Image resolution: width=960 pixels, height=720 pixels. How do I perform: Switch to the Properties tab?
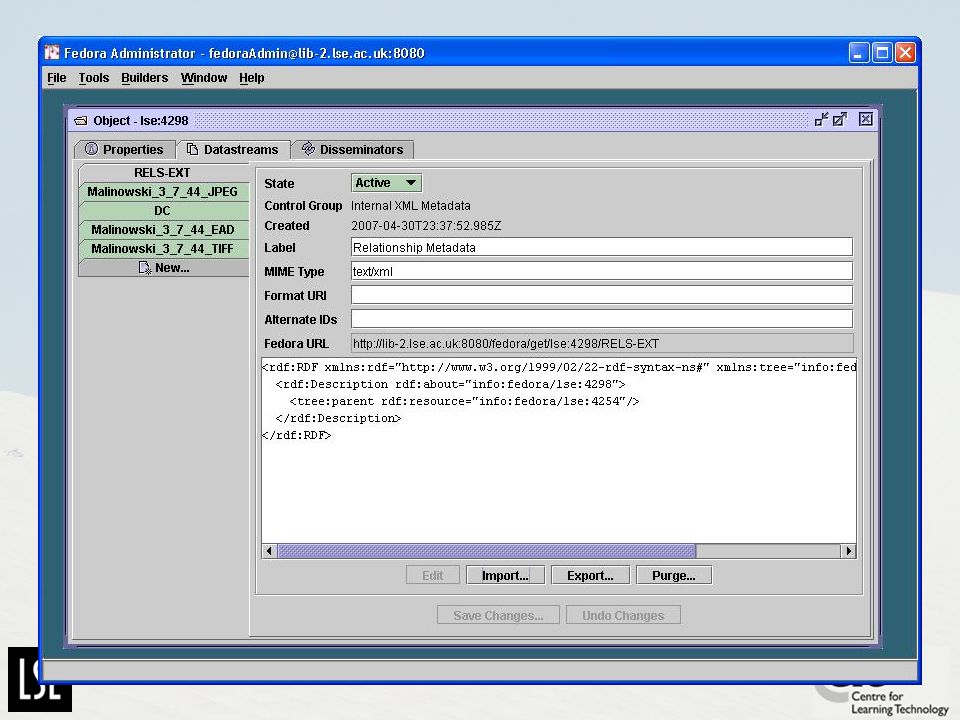point(125,149)
